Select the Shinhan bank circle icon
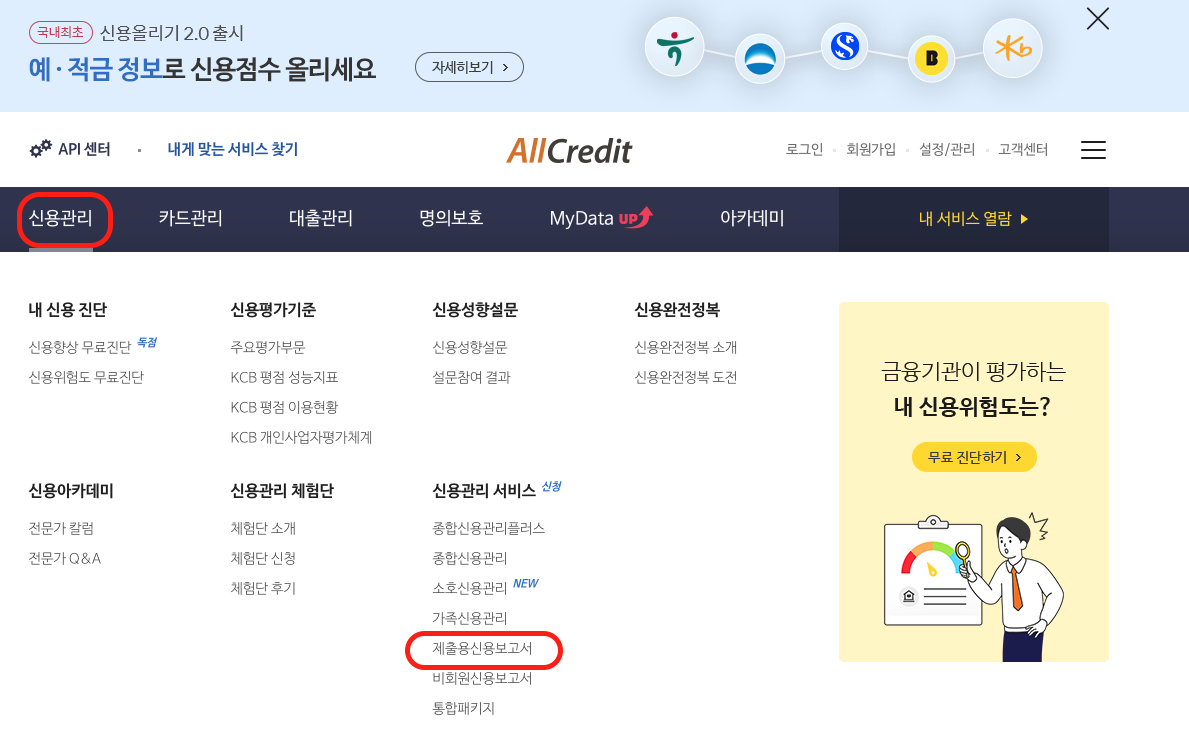 (843, 46)
